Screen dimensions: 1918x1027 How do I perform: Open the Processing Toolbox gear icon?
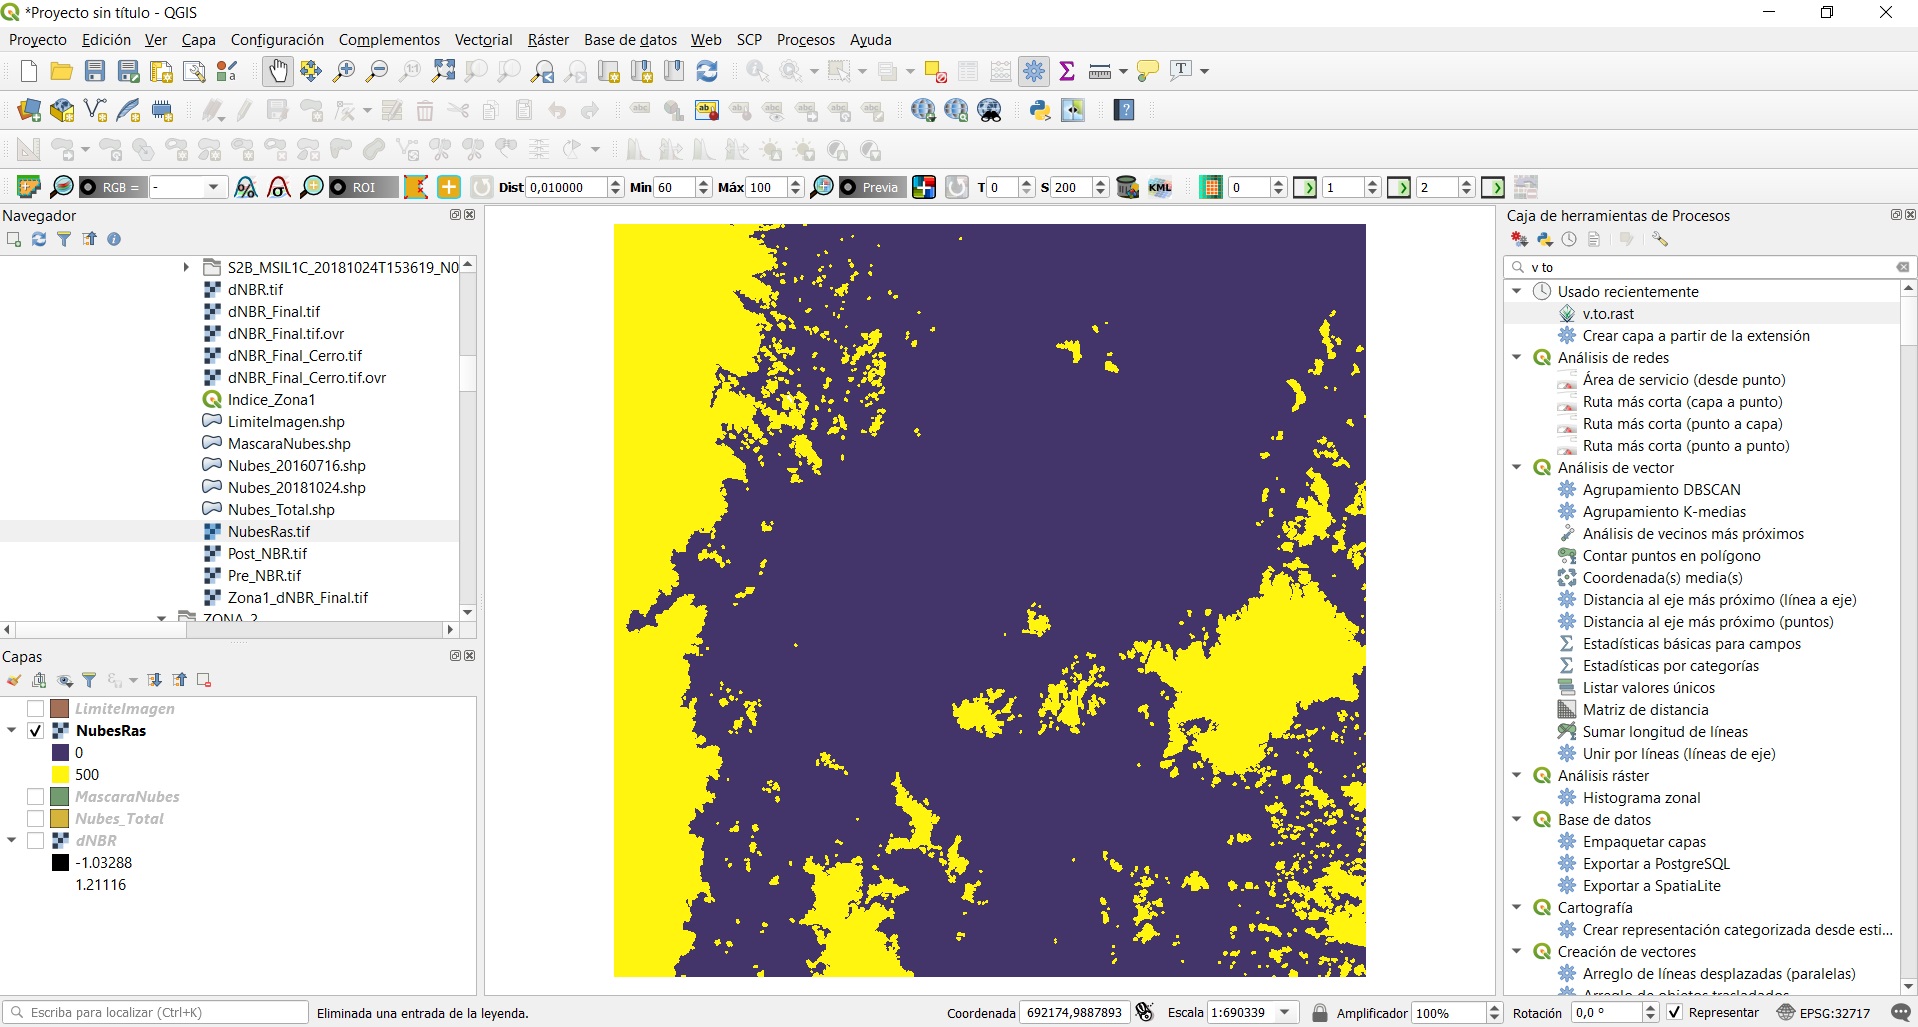1034,71
